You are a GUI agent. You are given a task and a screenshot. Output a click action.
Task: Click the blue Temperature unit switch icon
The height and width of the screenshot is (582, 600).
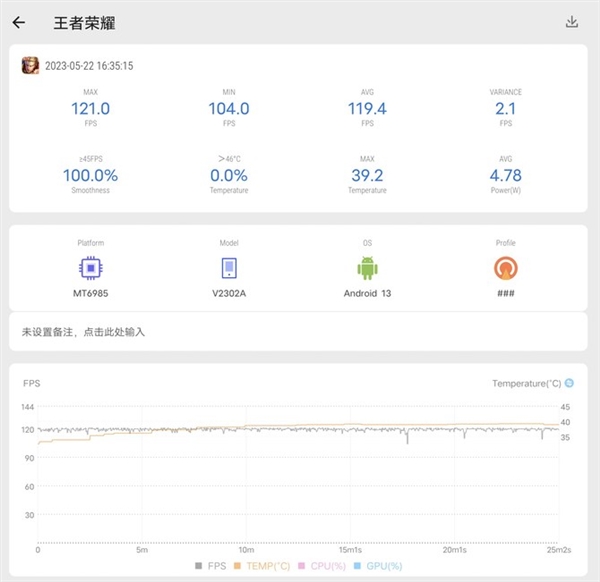coord(569,383)
